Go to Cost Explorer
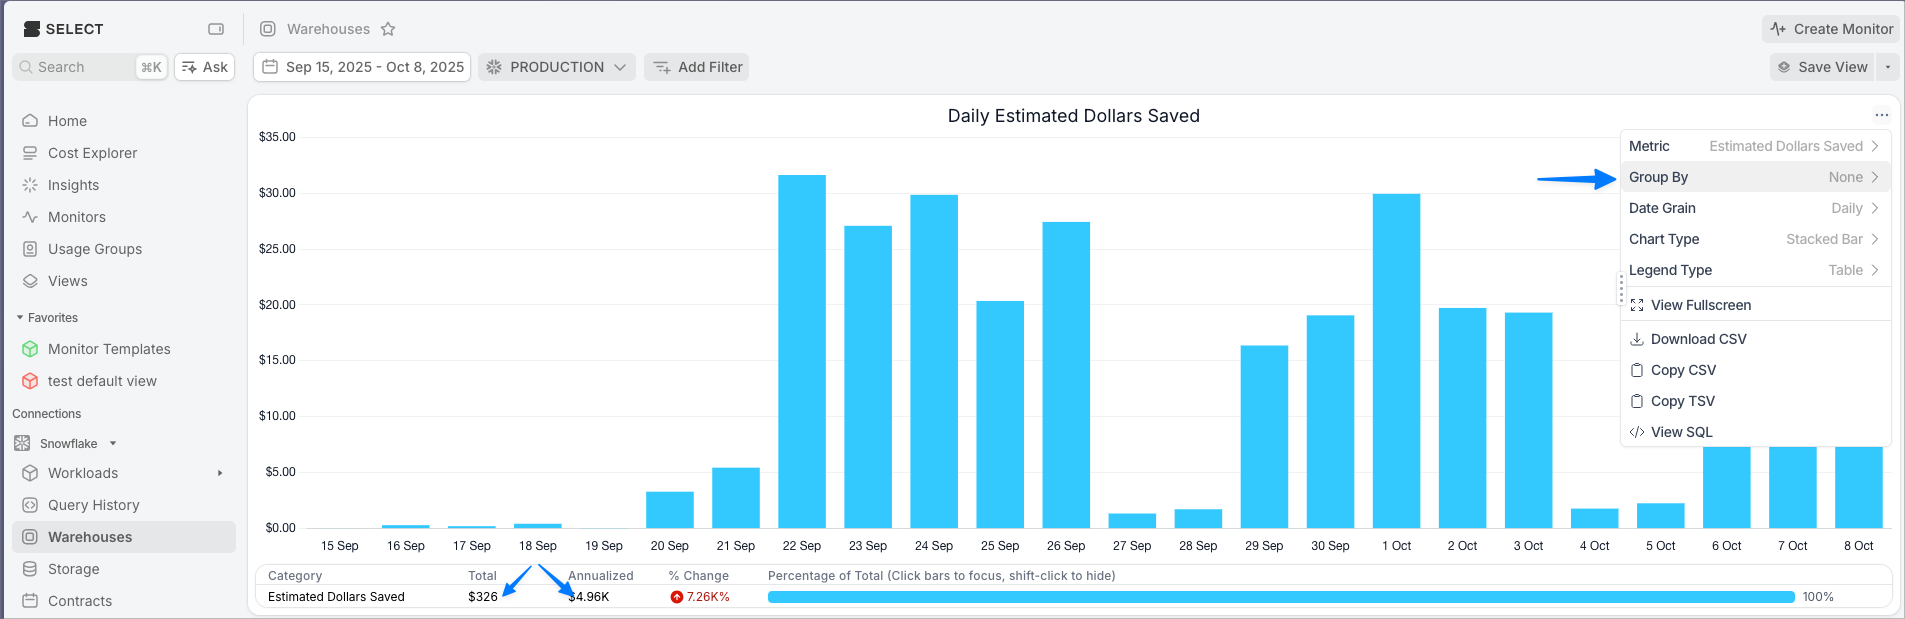The height and width of the screenshot is (619, 1905). [x=92, y=153]
